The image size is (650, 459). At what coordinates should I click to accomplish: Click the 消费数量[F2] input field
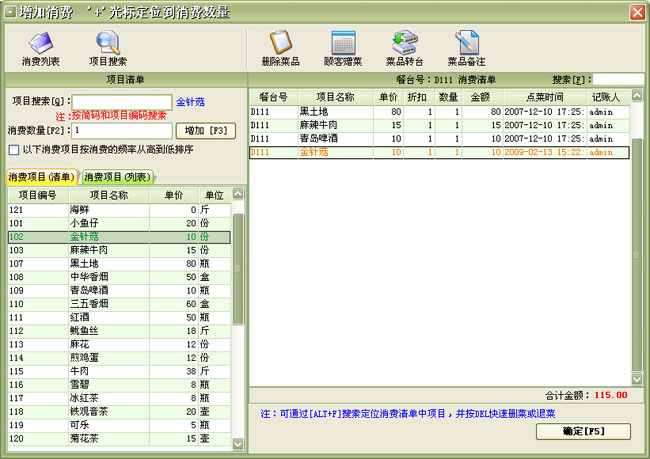point(121,130)
